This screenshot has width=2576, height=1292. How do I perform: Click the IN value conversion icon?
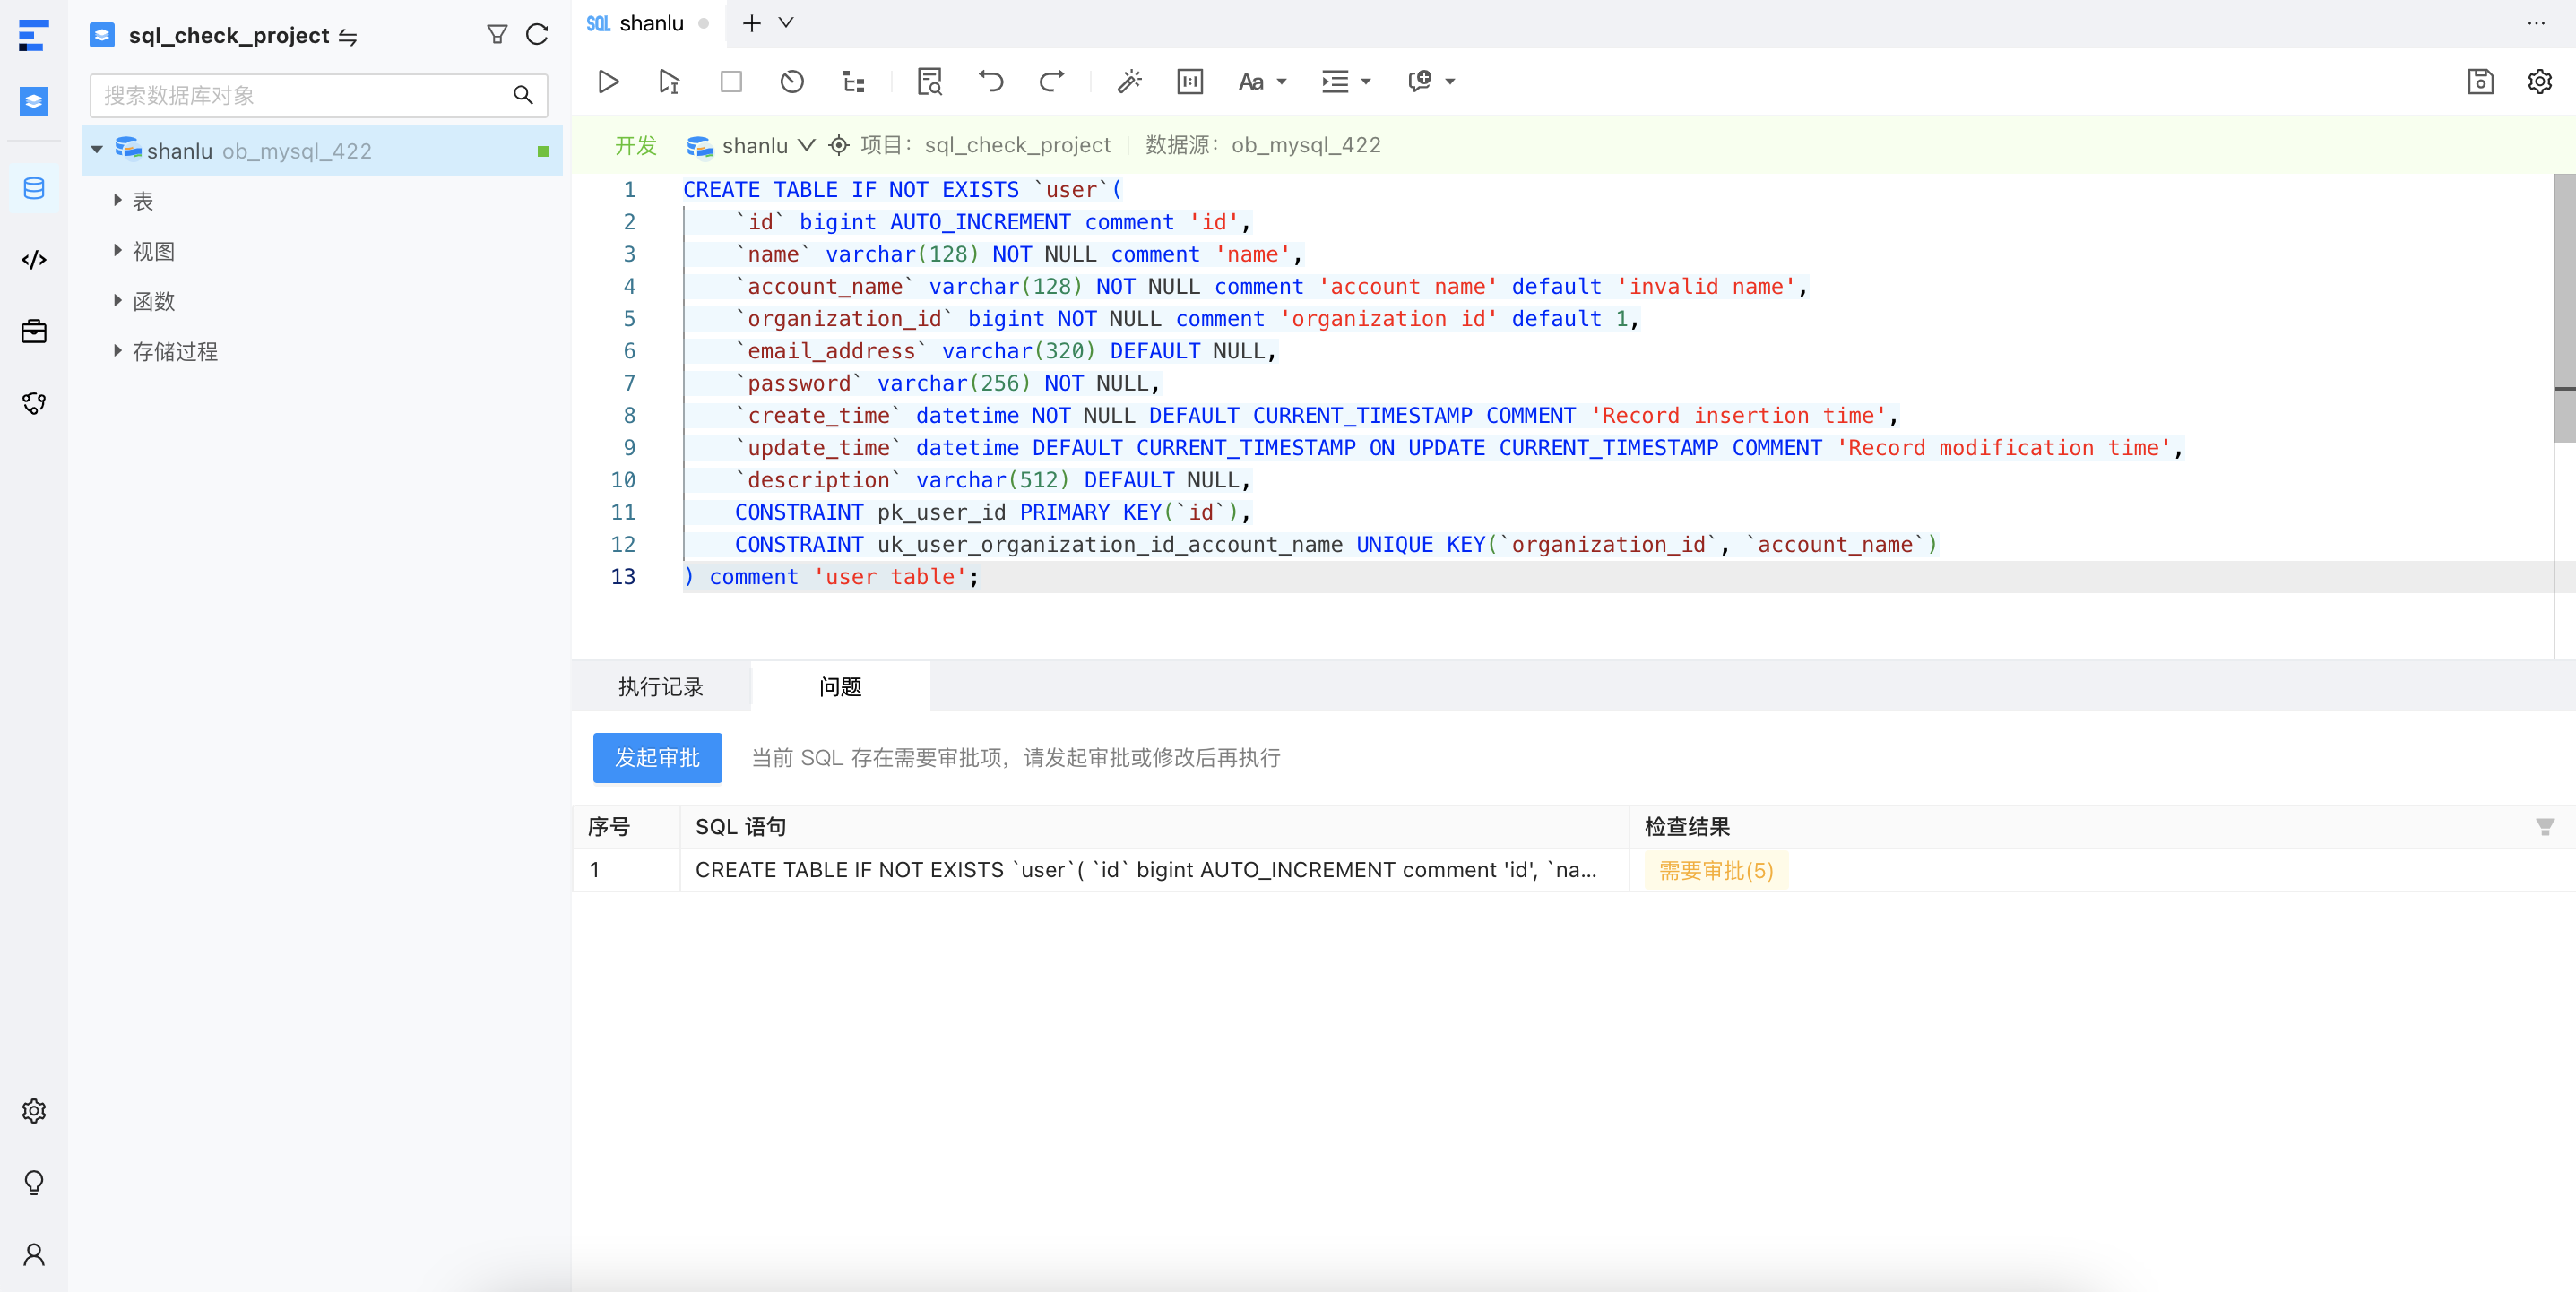pyautogui.click(x=1190, y=81)
